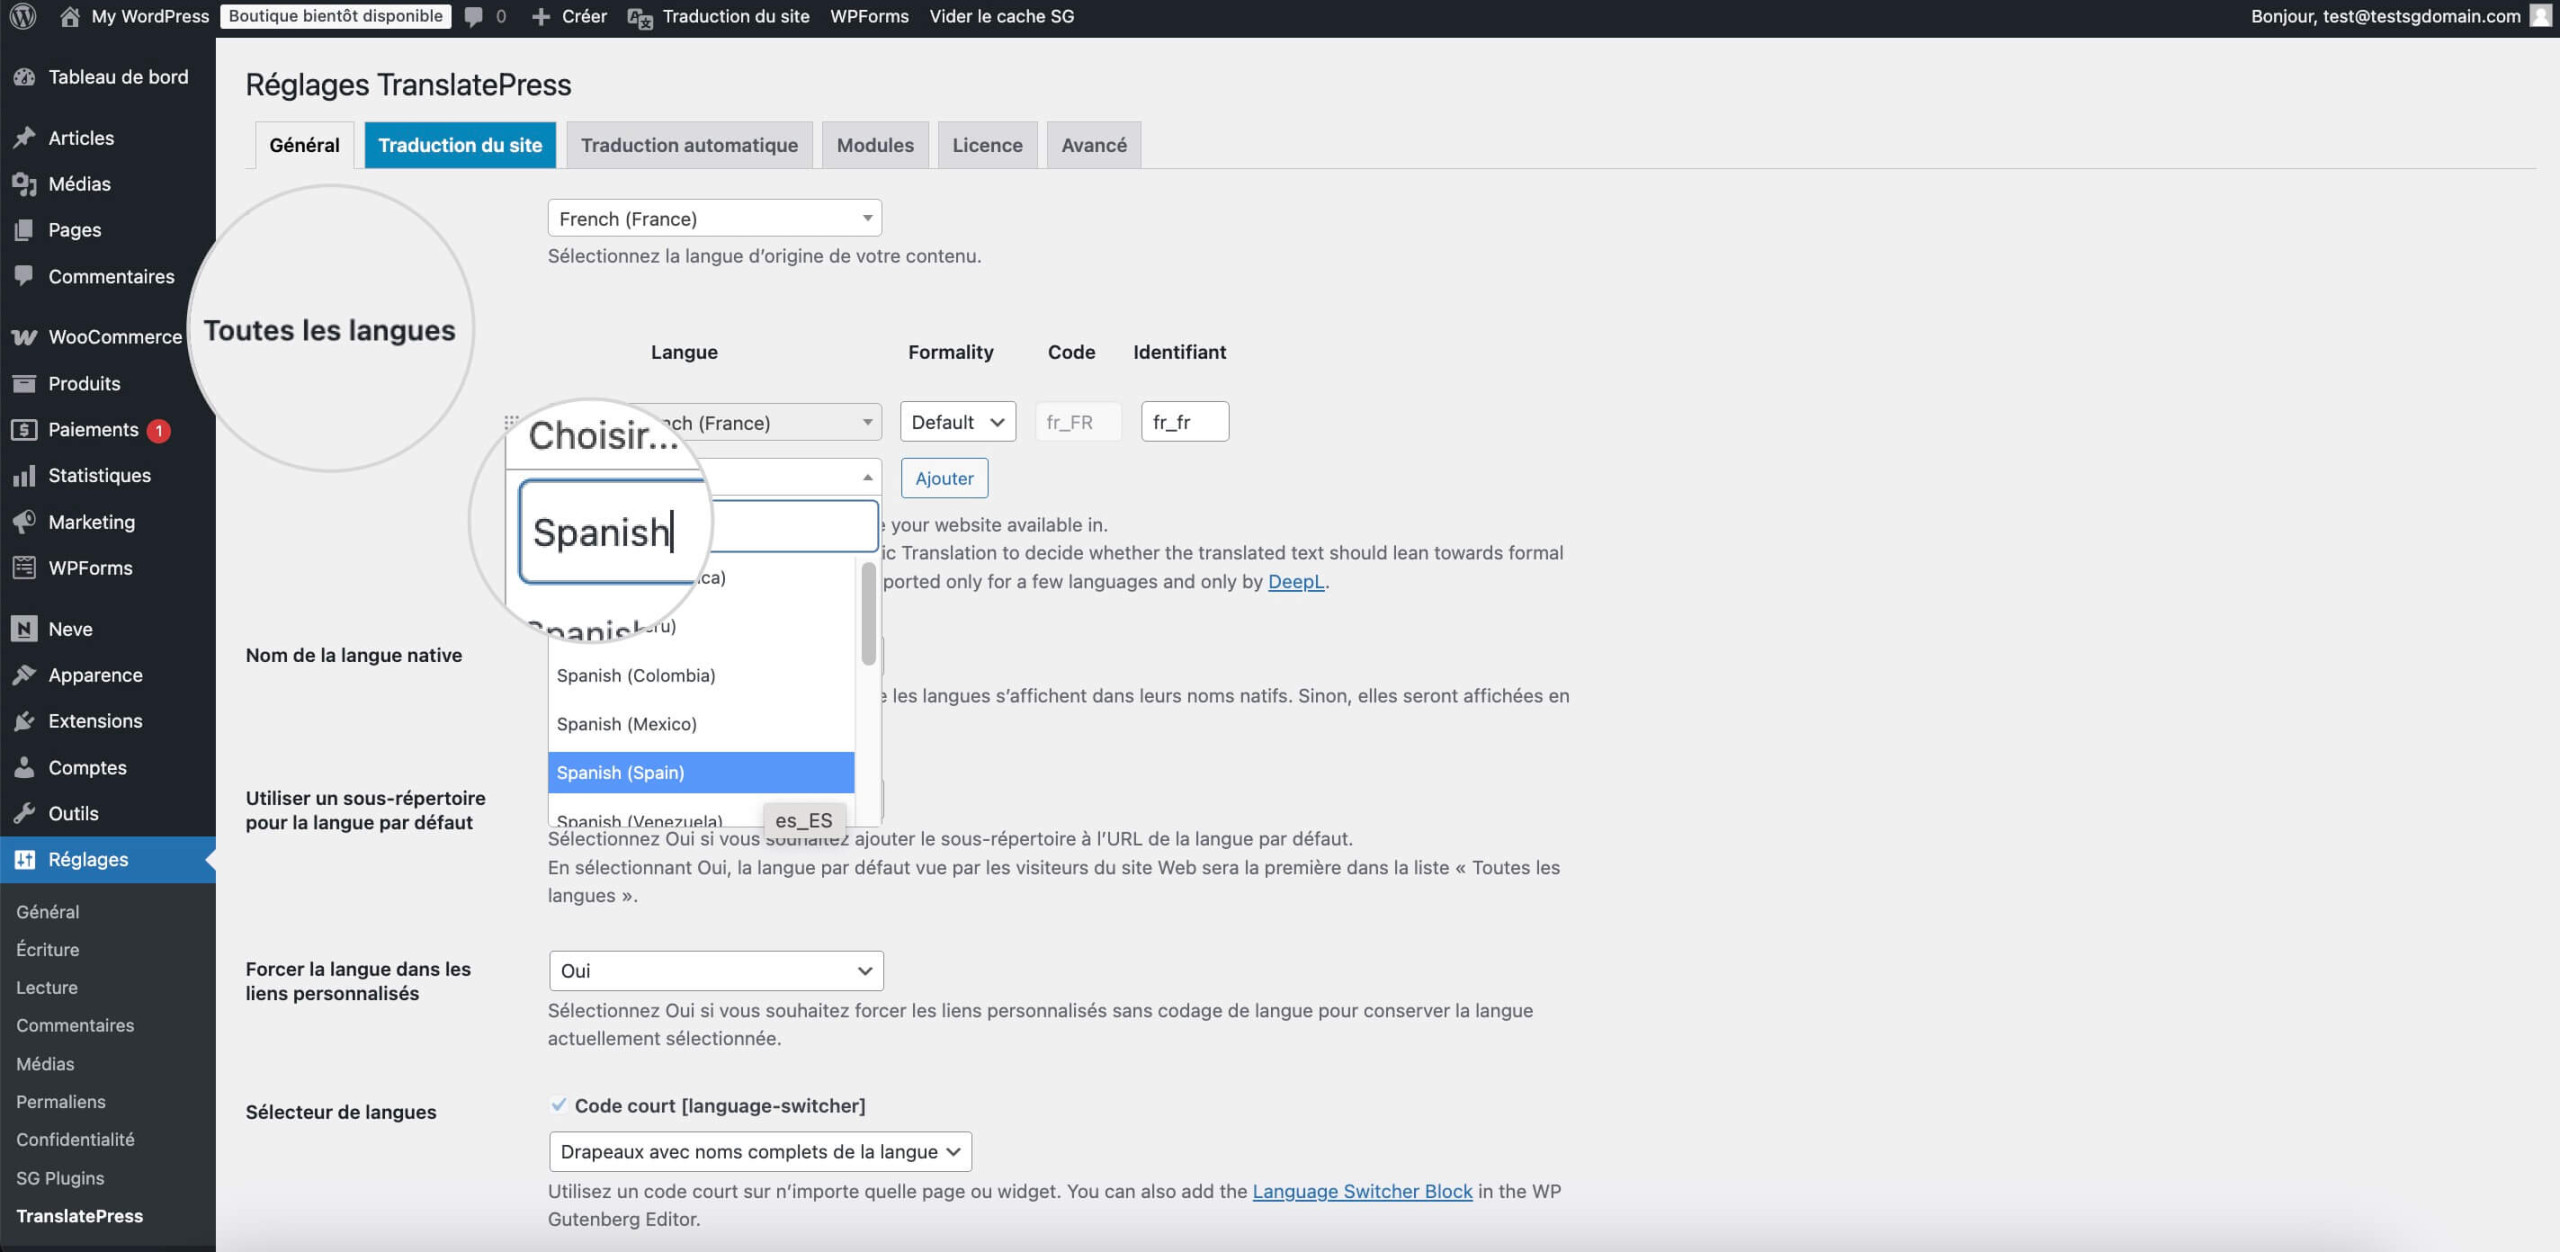Open WPForms in the admin bar

(x=869, y=16)
